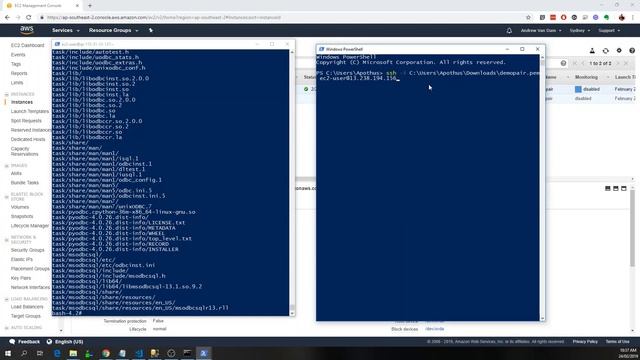Image resolution: width=640 pixels, height=360 pixels.
Task: Switch to the active PowerShell taskbar icon
Action: 204,353
